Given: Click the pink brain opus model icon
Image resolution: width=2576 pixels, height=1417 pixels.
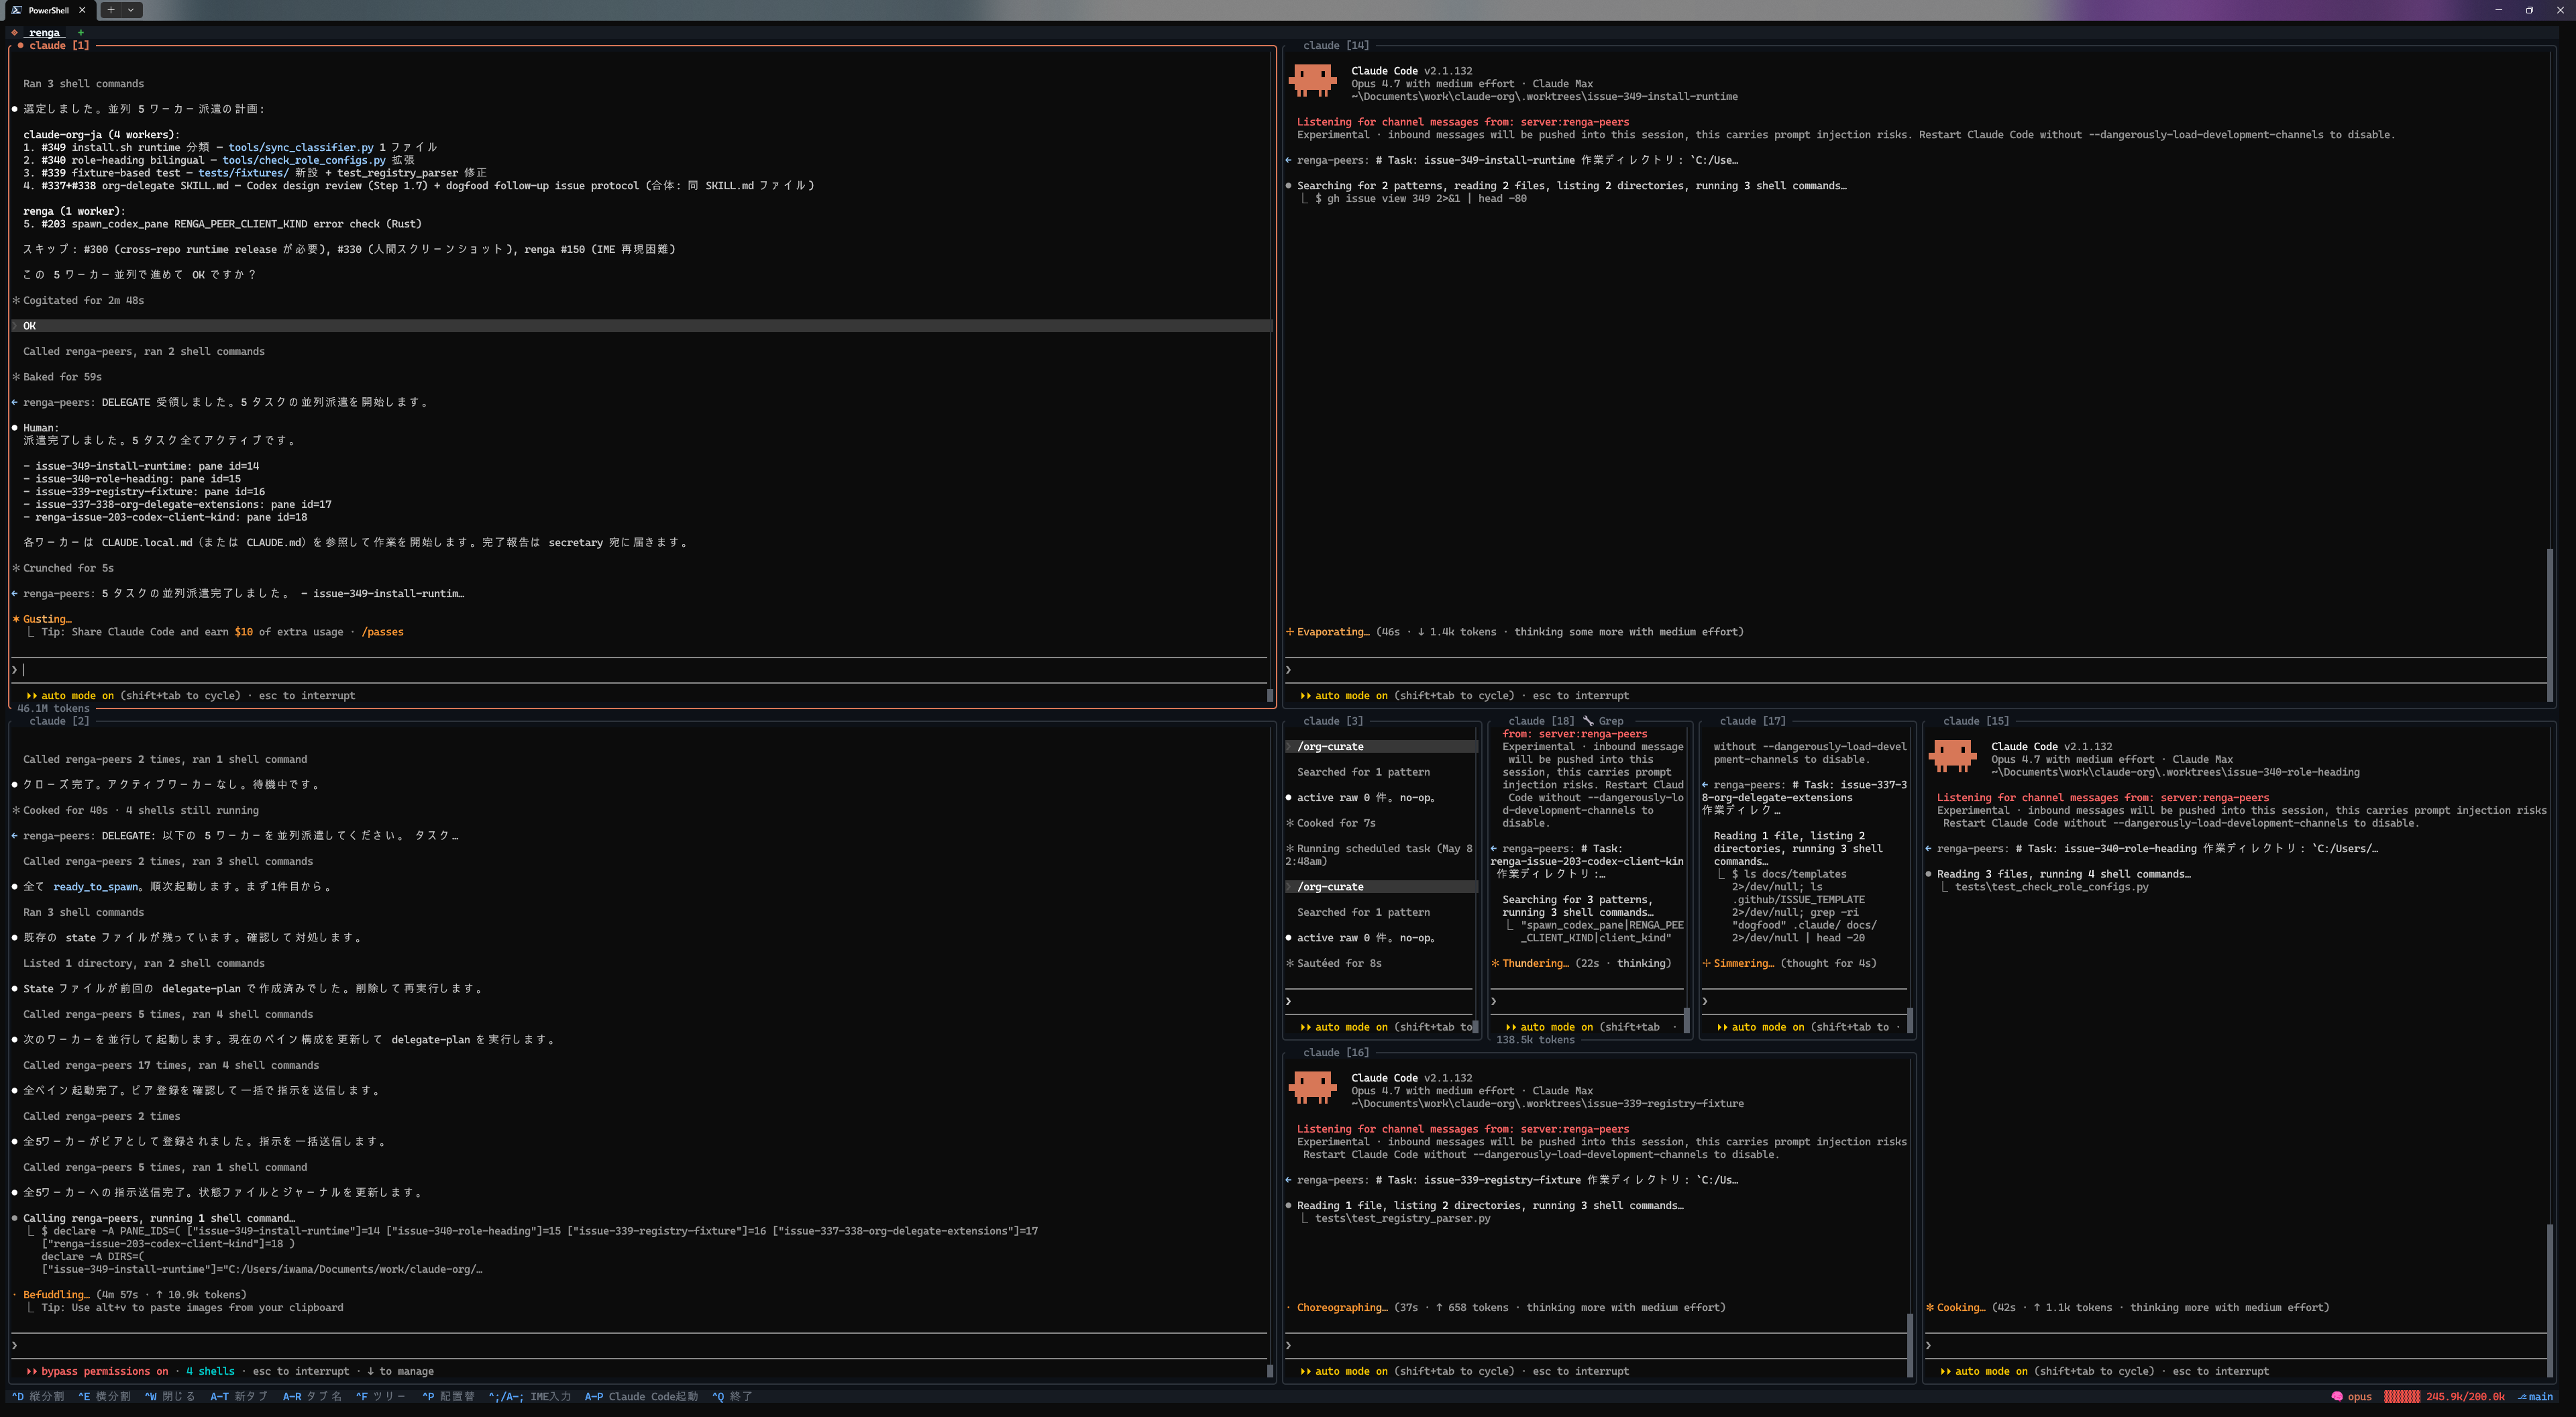Looking at the screenshot, I should (x=2337, y=1397).
